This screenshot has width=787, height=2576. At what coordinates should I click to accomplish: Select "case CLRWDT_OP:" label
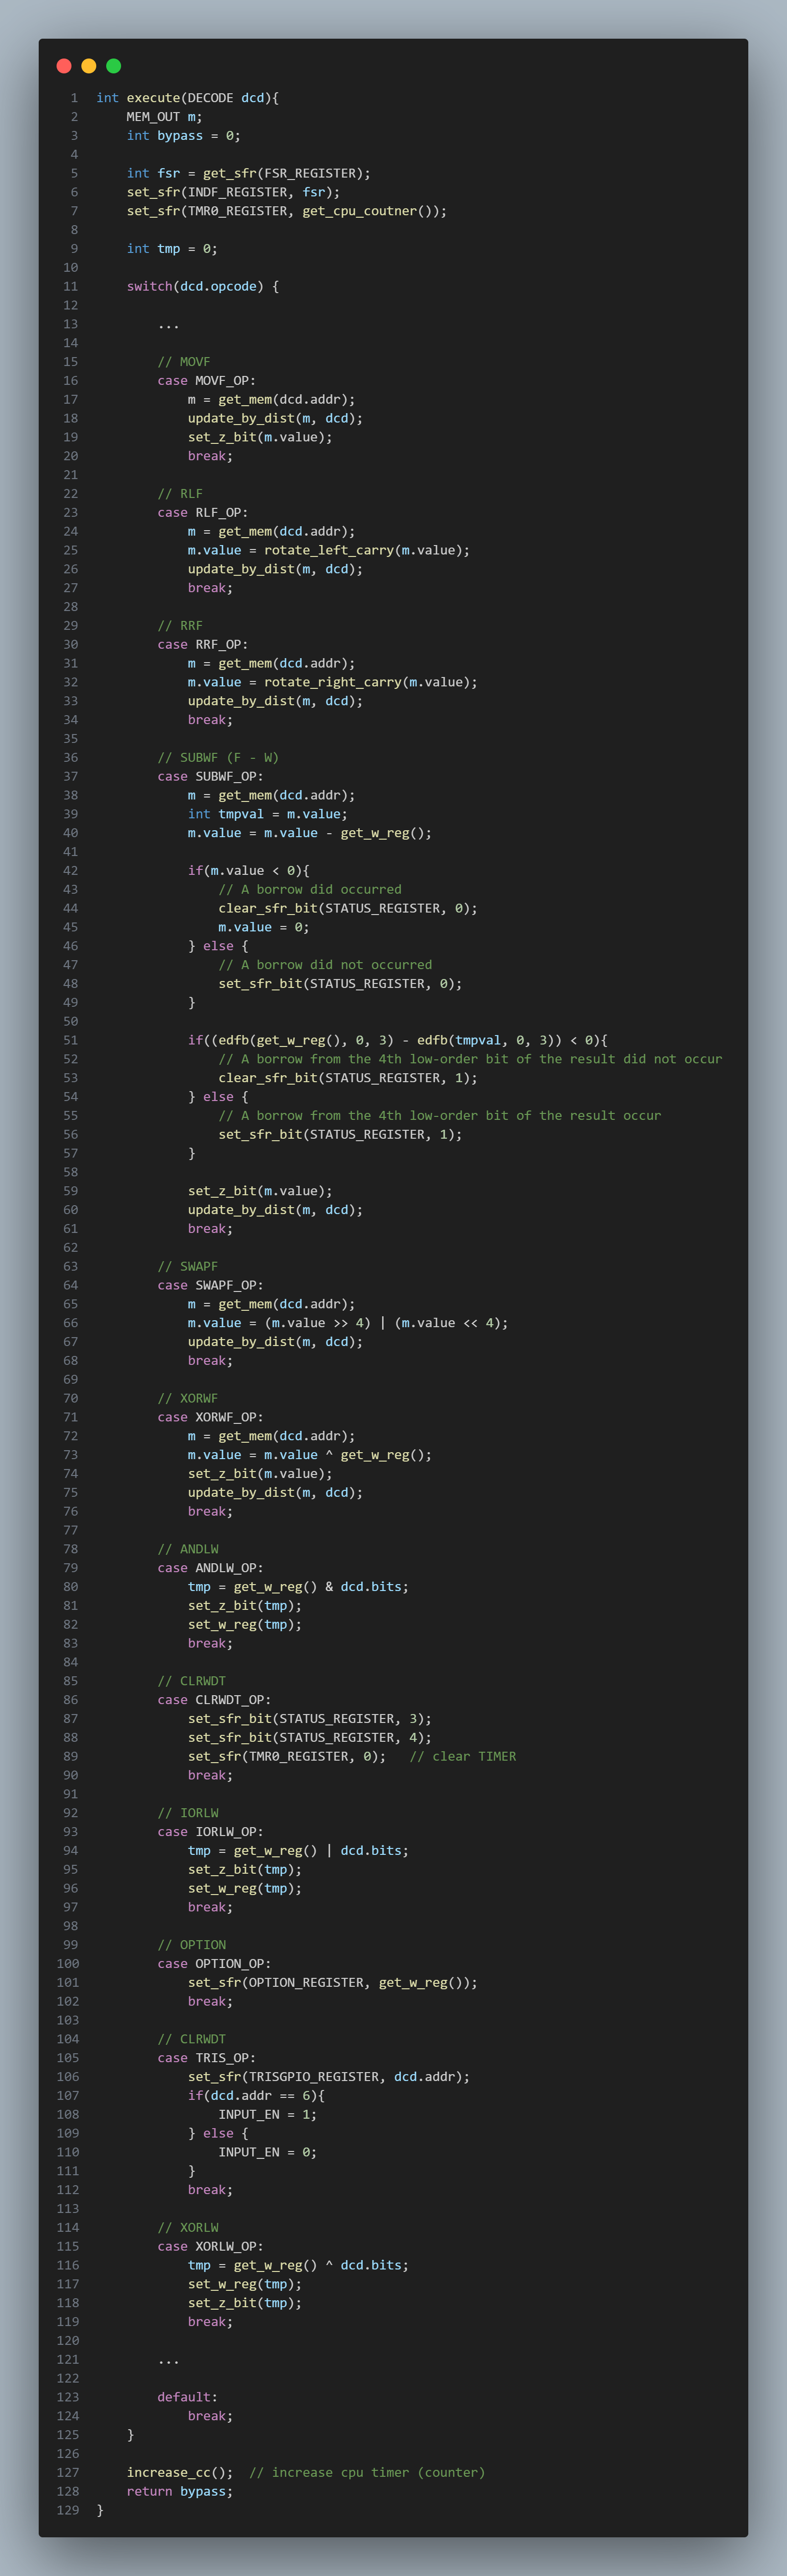214,1700
